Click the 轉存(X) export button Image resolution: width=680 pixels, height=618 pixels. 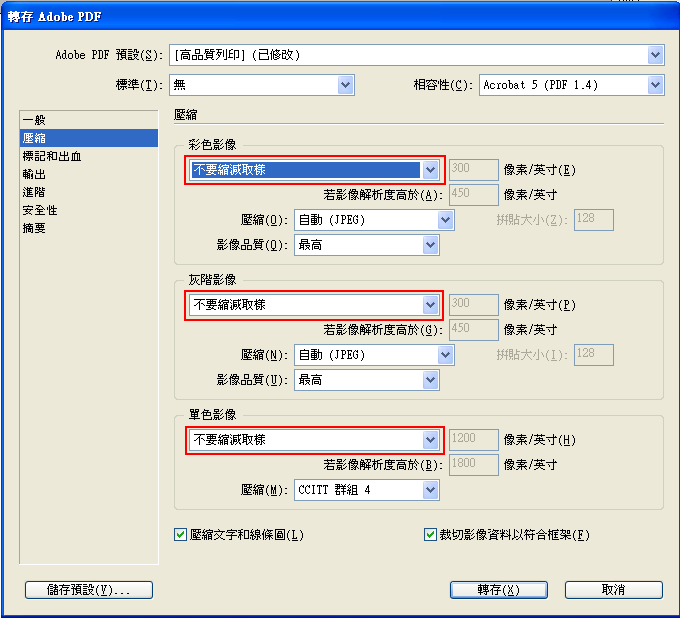click(x=499, y=590)
